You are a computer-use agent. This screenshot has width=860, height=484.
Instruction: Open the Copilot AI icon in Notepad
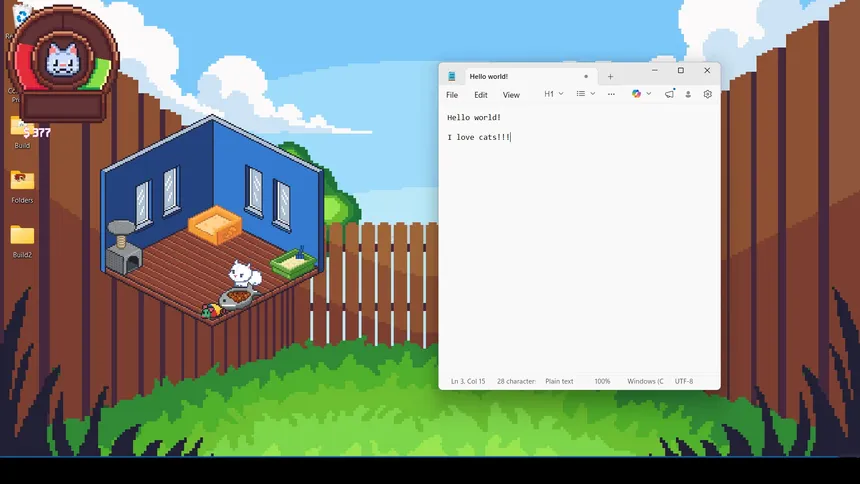point(636,94)
